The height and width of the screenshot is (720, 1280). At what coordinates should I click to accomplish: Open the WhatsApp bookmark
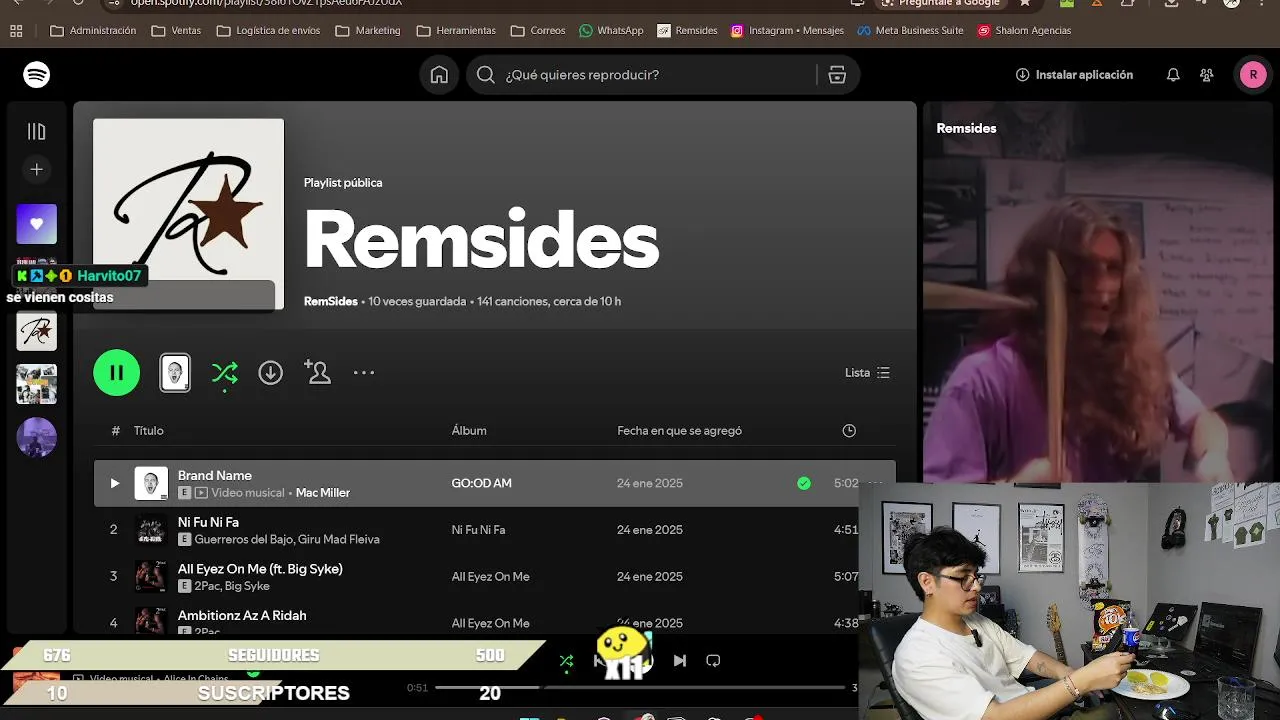(611, 31)
